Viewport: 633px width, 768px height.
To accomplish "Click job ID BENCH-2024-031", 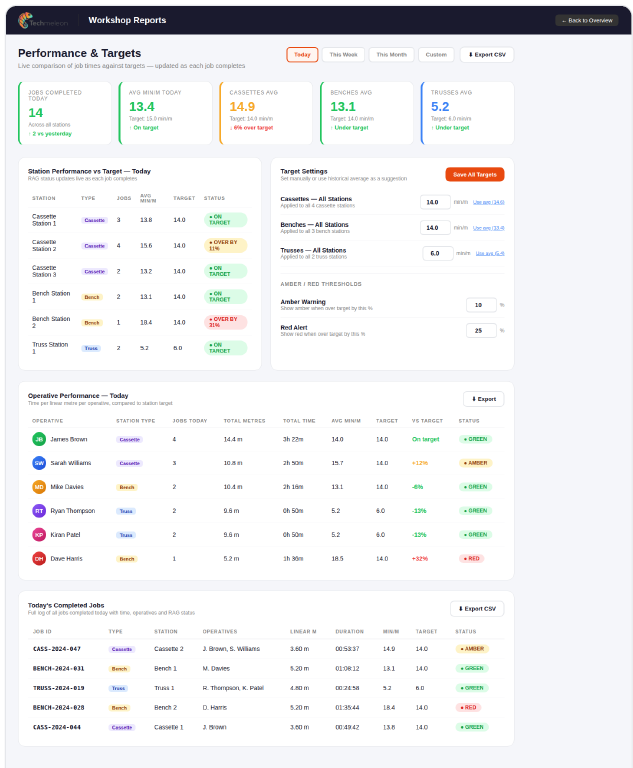I will pyautogui.click(x=58, y=669).
